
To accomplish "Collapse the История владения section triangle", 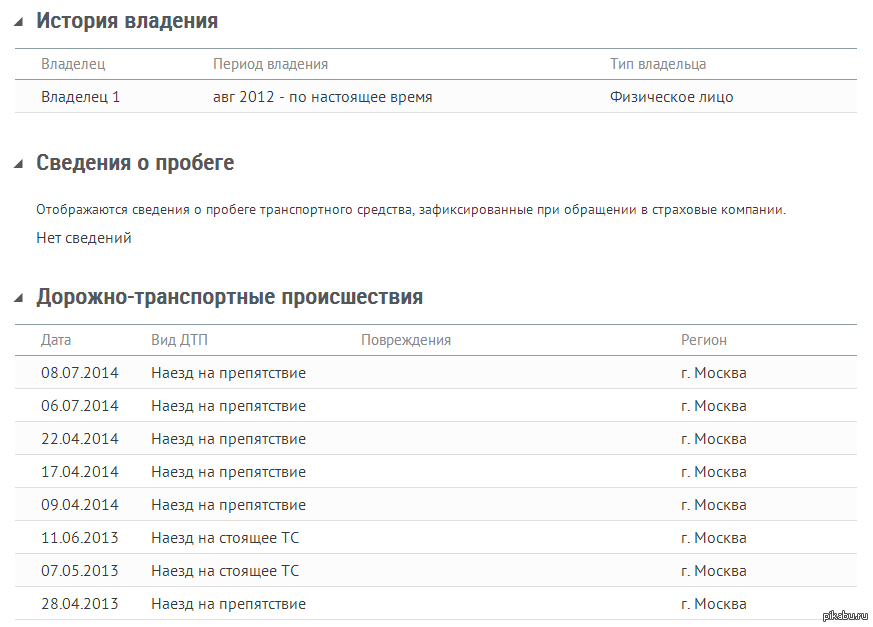I will tap(19, 22).
